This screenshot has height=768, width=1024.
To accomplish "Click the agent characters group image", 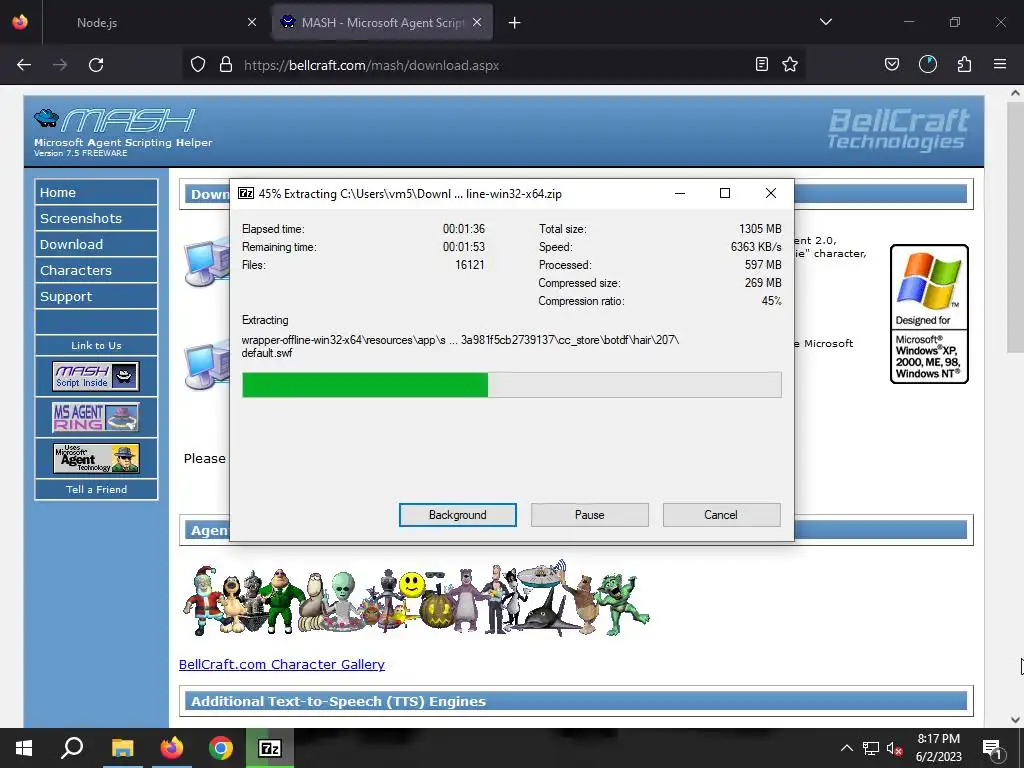I will 416,599.
